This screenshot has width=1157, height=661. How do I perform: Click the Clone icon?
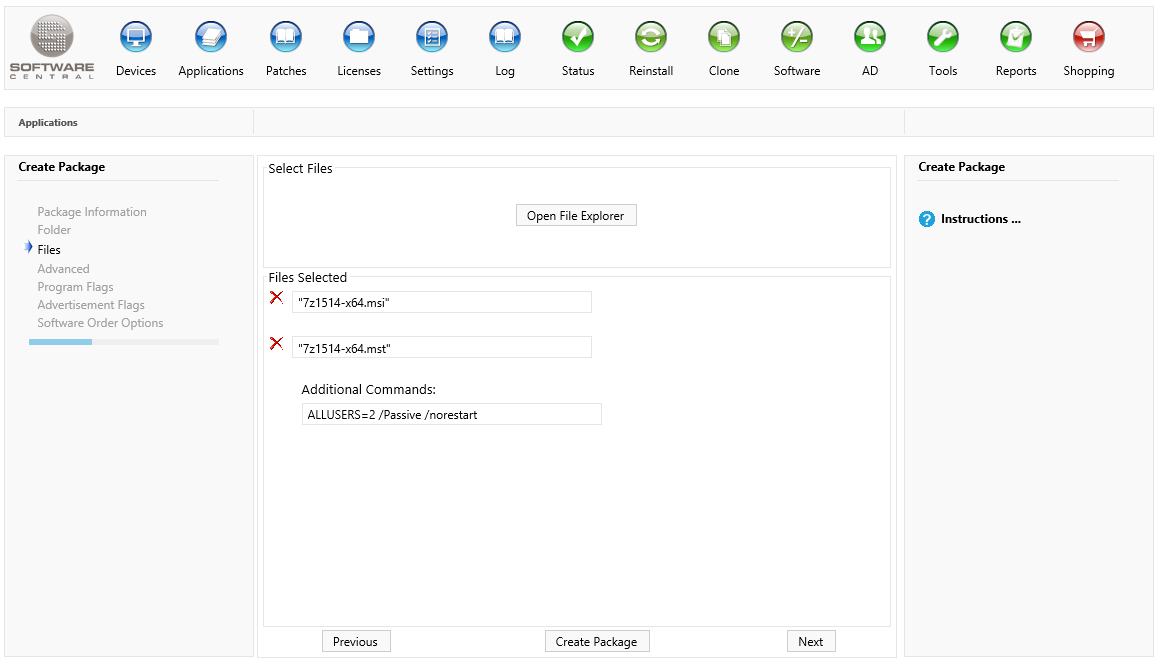coord(724,38)
